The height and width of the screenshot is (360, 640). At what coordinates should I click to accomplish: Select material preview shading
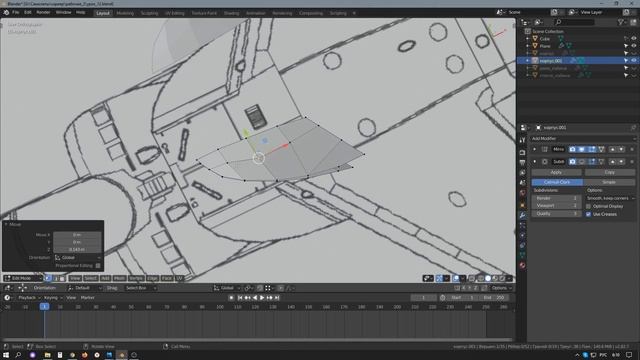pos(495,278)
